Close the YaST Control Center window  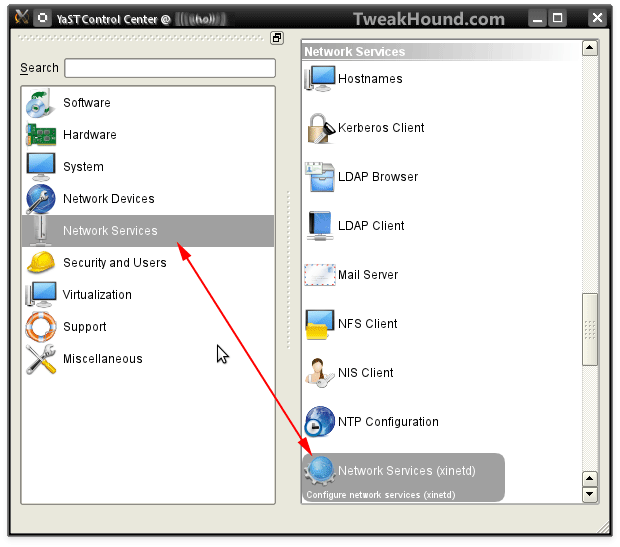point(597,18)
